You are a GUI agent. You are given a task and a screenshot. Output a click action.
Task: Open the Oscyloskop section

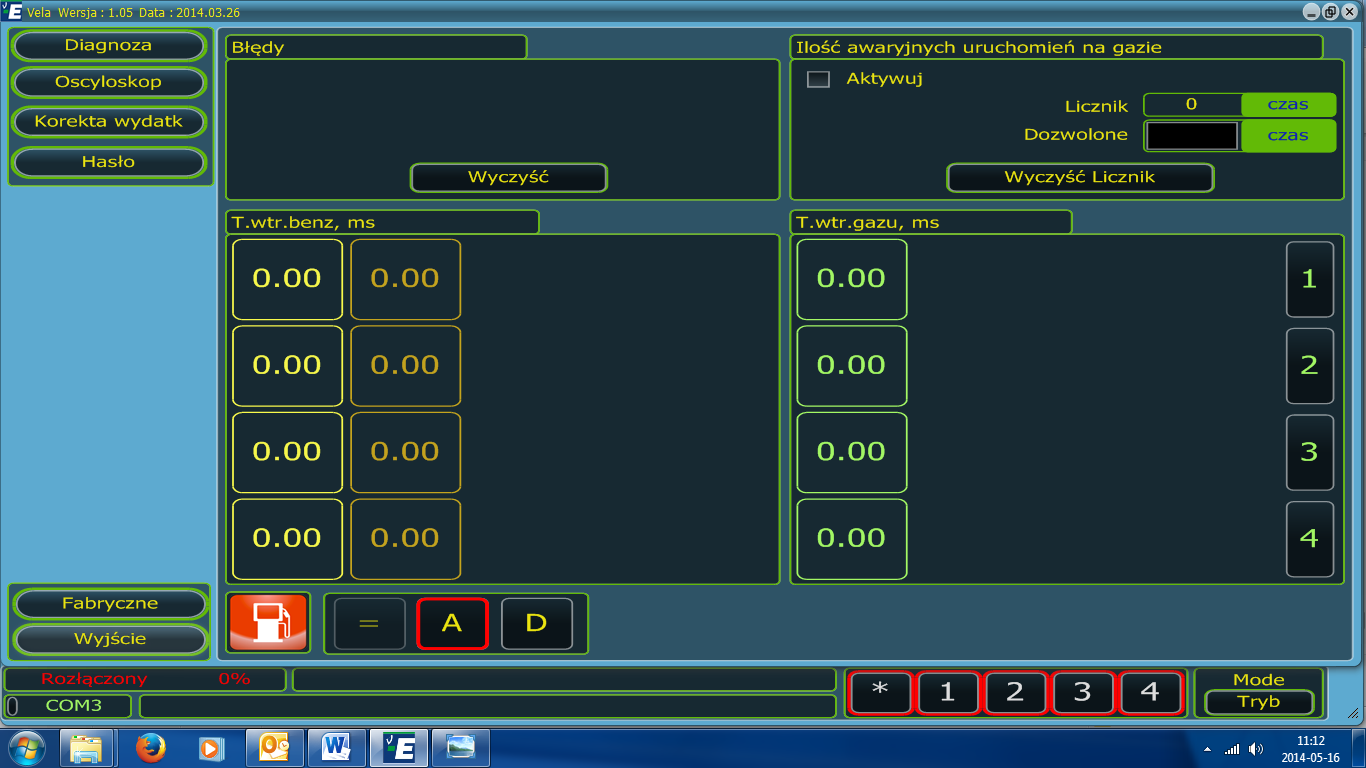pyautogui.click(x=108, y=82)
